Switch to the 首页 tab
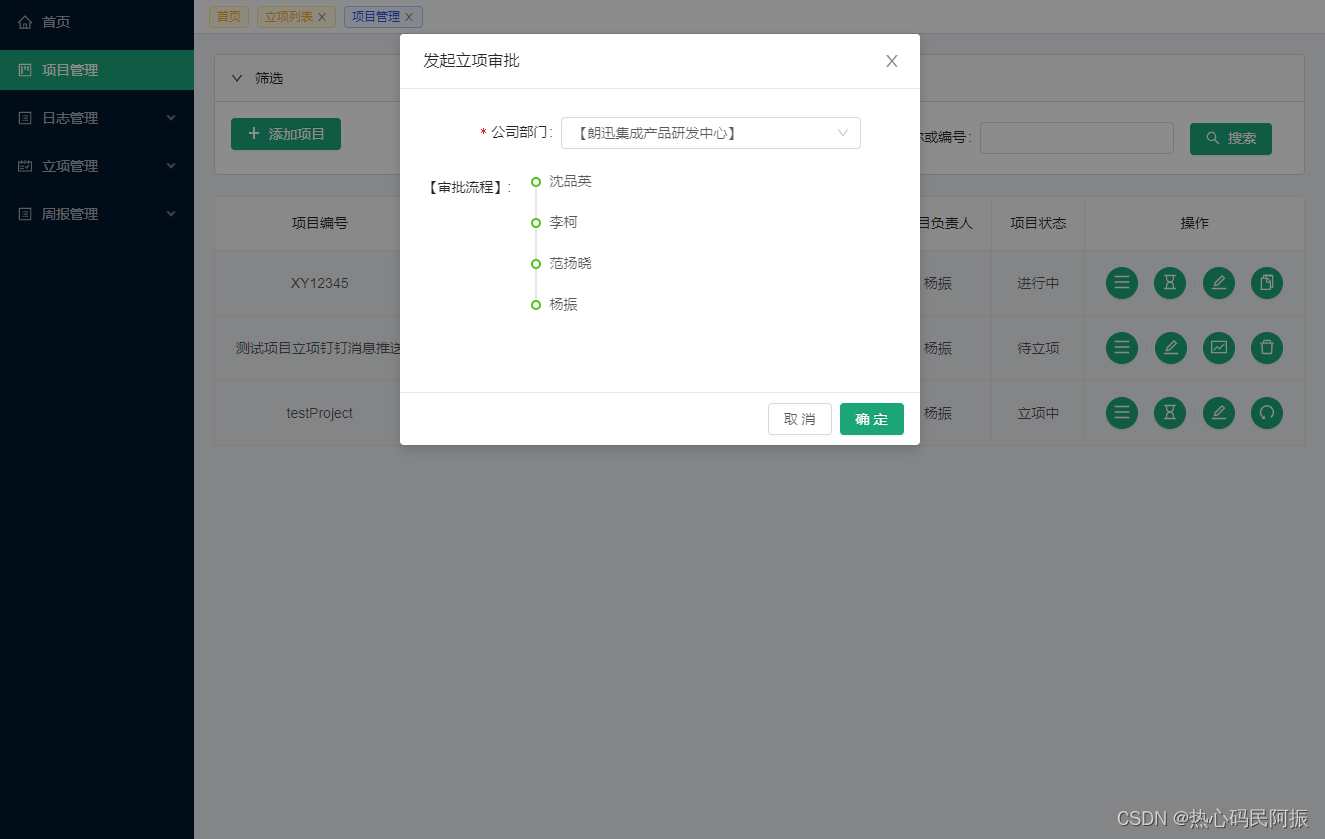The width and height of the screenshot is (1325, 839). 229,17
